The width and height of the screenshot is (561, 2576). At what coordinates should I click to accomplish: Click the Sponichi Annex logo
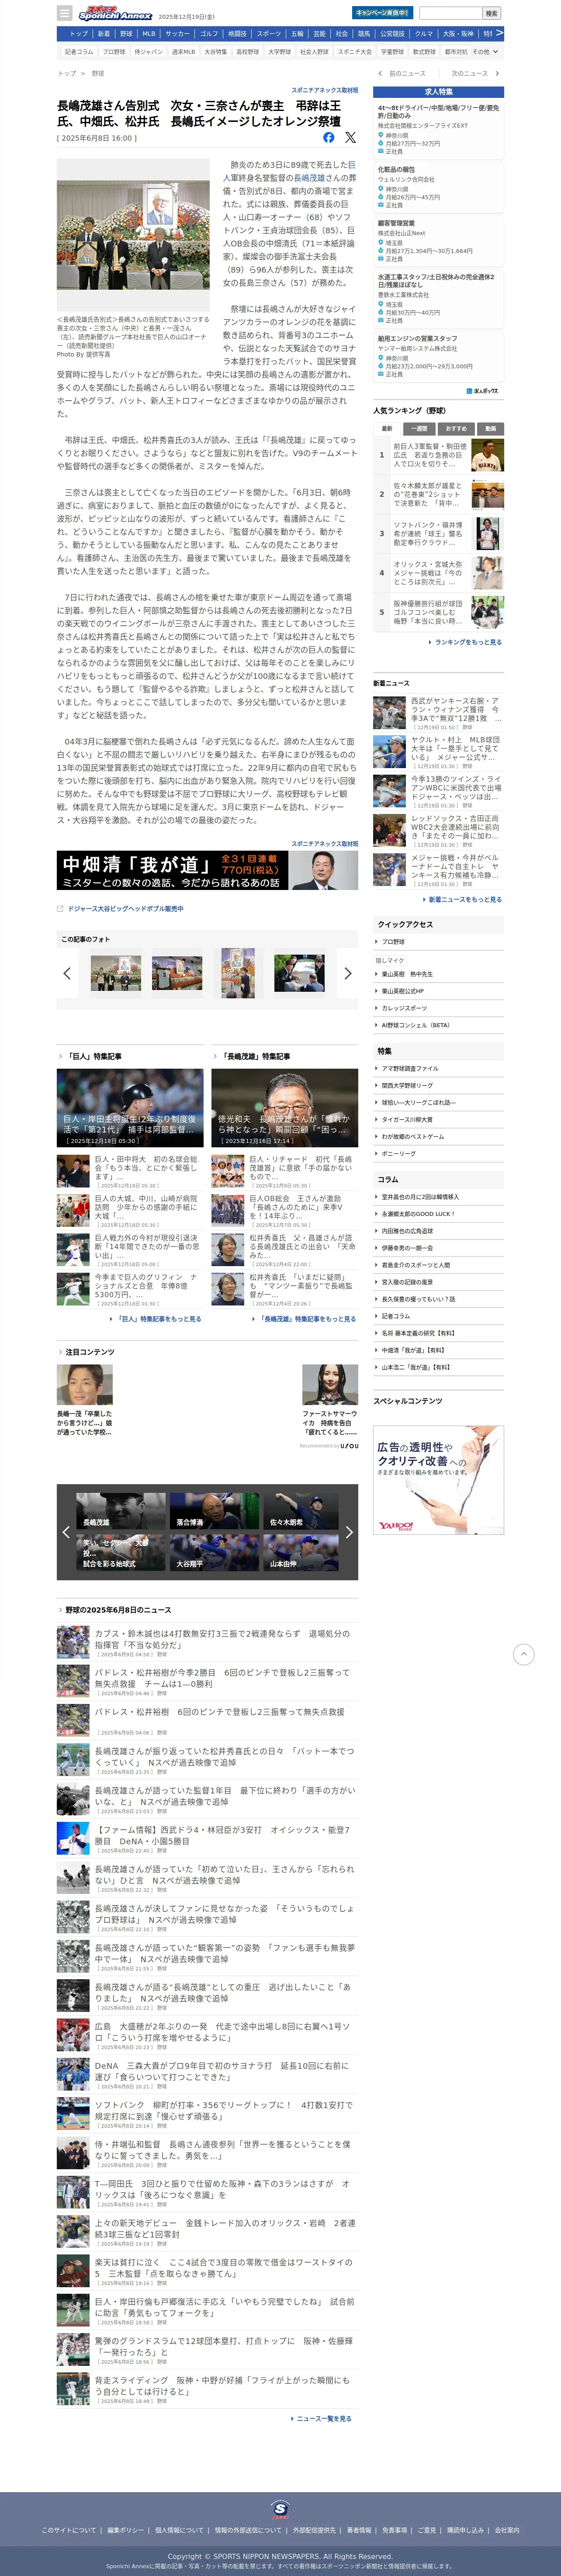point(115,13)
